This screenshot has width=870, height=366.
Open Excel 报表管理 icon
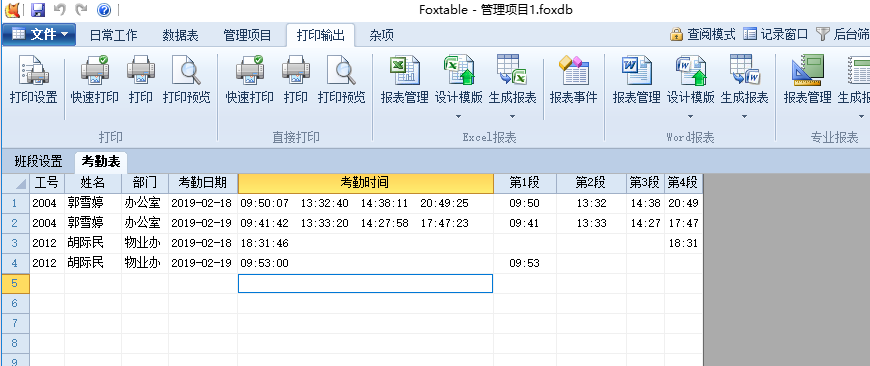(404, 80)
